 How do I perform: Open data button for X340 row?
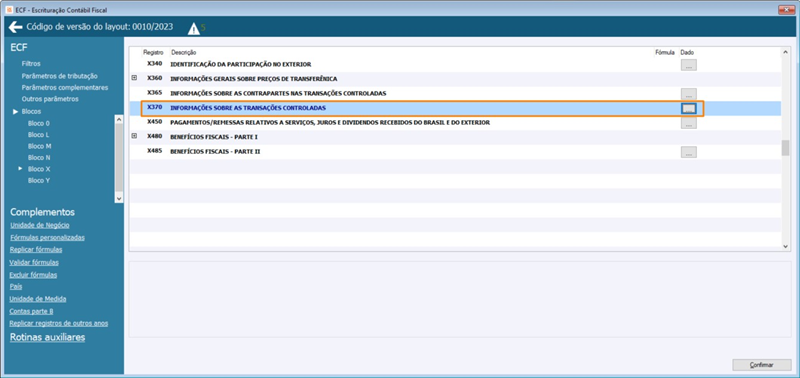[689, 65]
